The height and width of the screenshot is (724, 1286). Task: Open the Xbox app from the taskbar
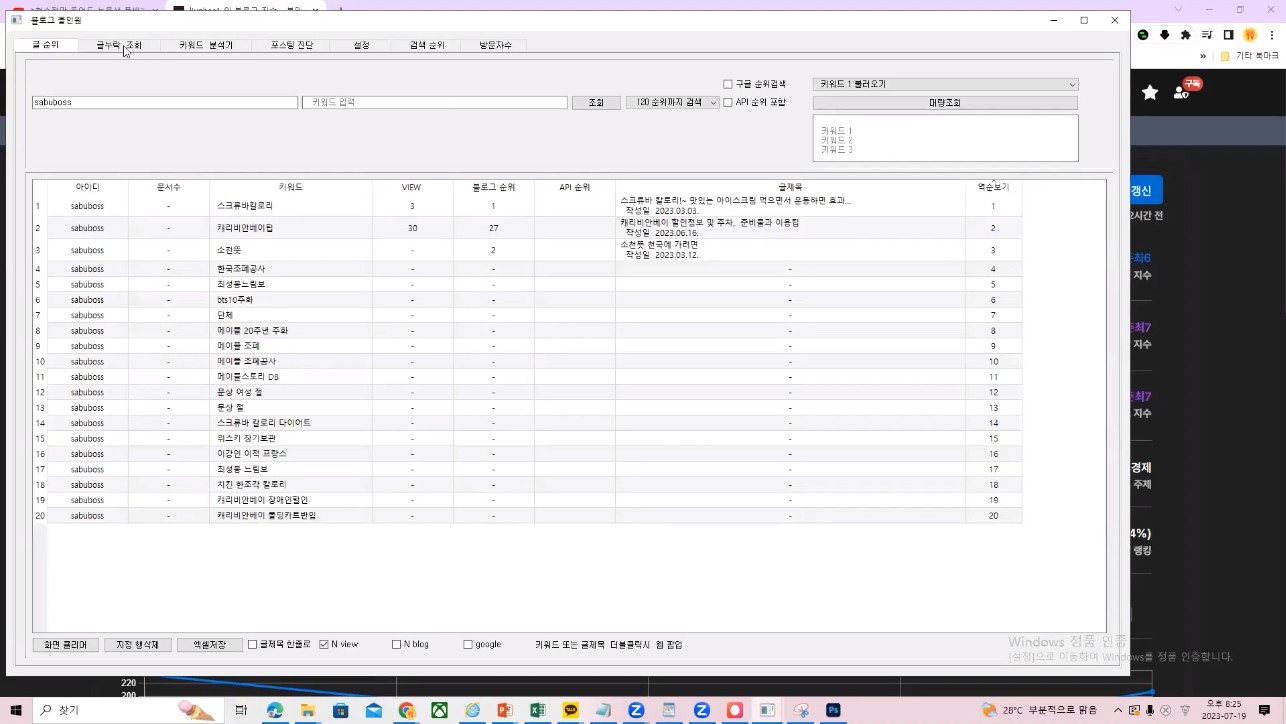[x=439, y=710]
